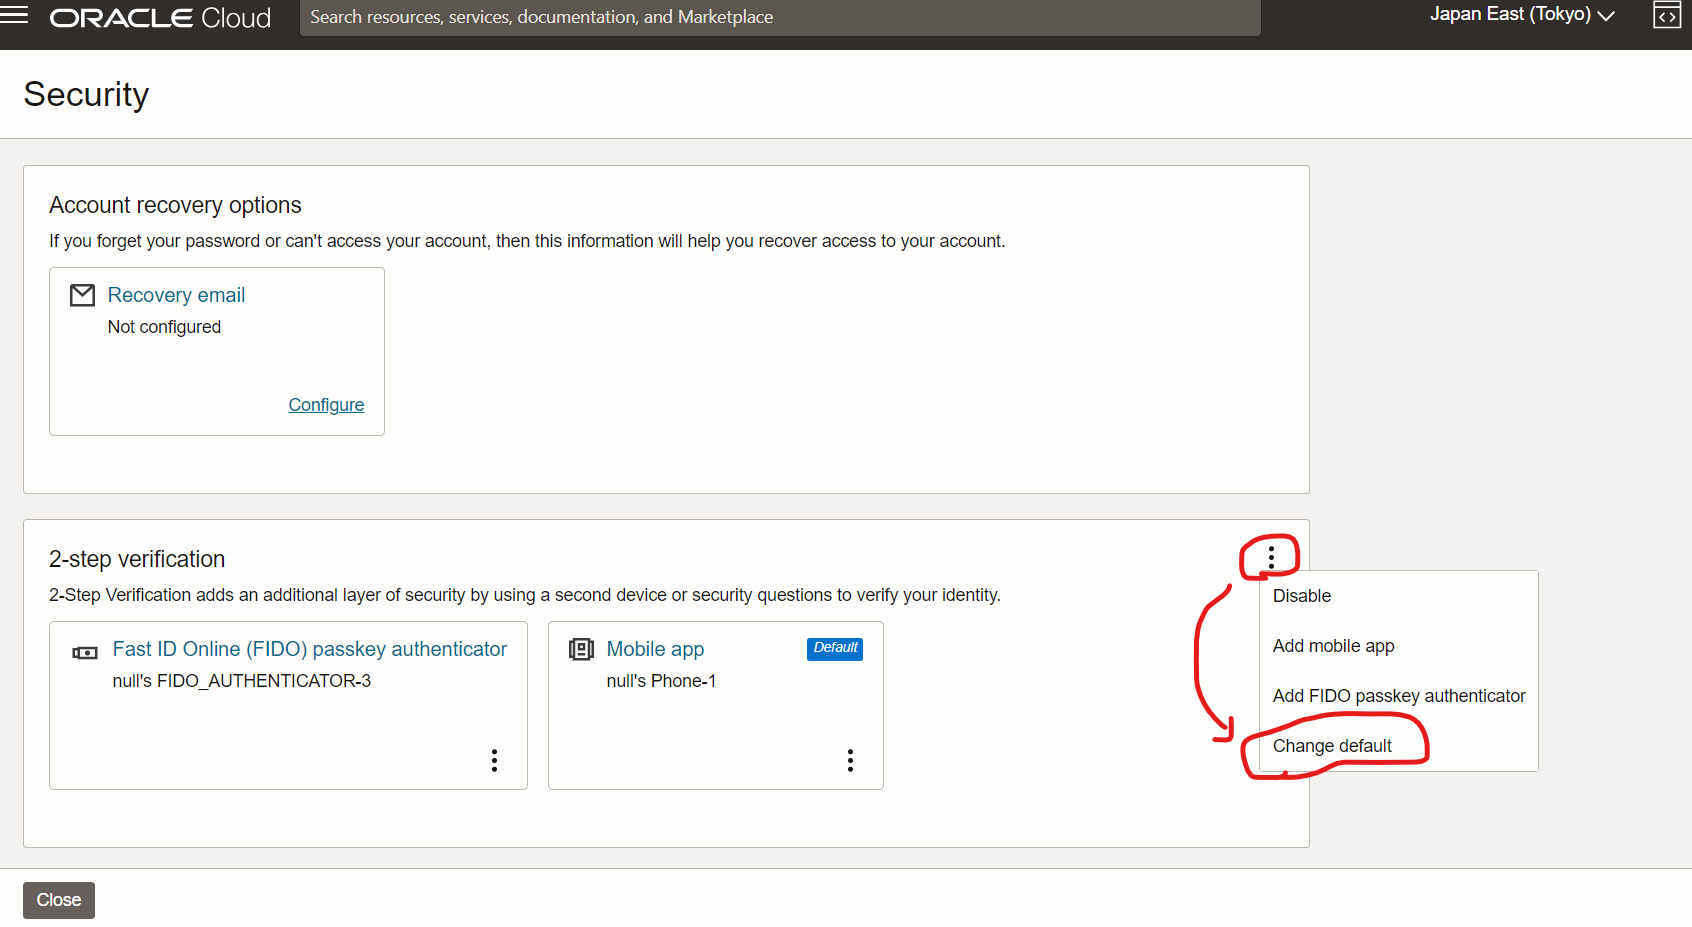Select Disable from the actions menu
The height and width of the screenshot is (927, 1692).
1398,596
